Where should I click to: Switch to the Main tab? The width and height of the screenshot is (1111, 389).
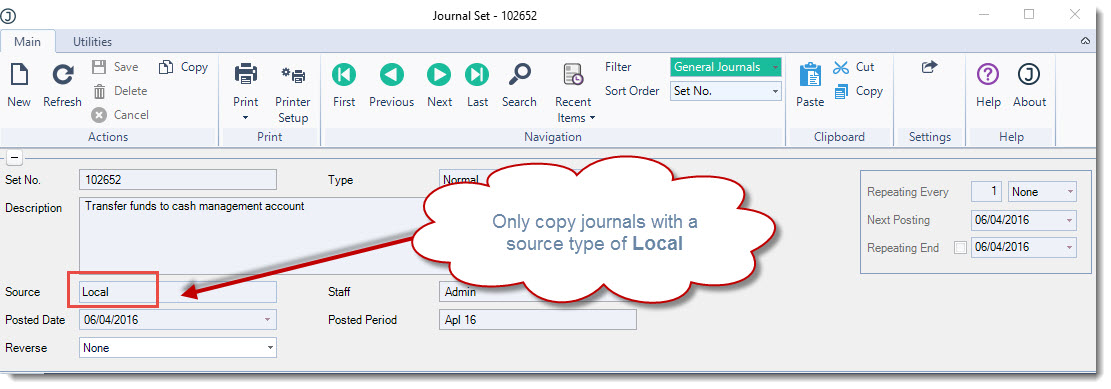28,42
